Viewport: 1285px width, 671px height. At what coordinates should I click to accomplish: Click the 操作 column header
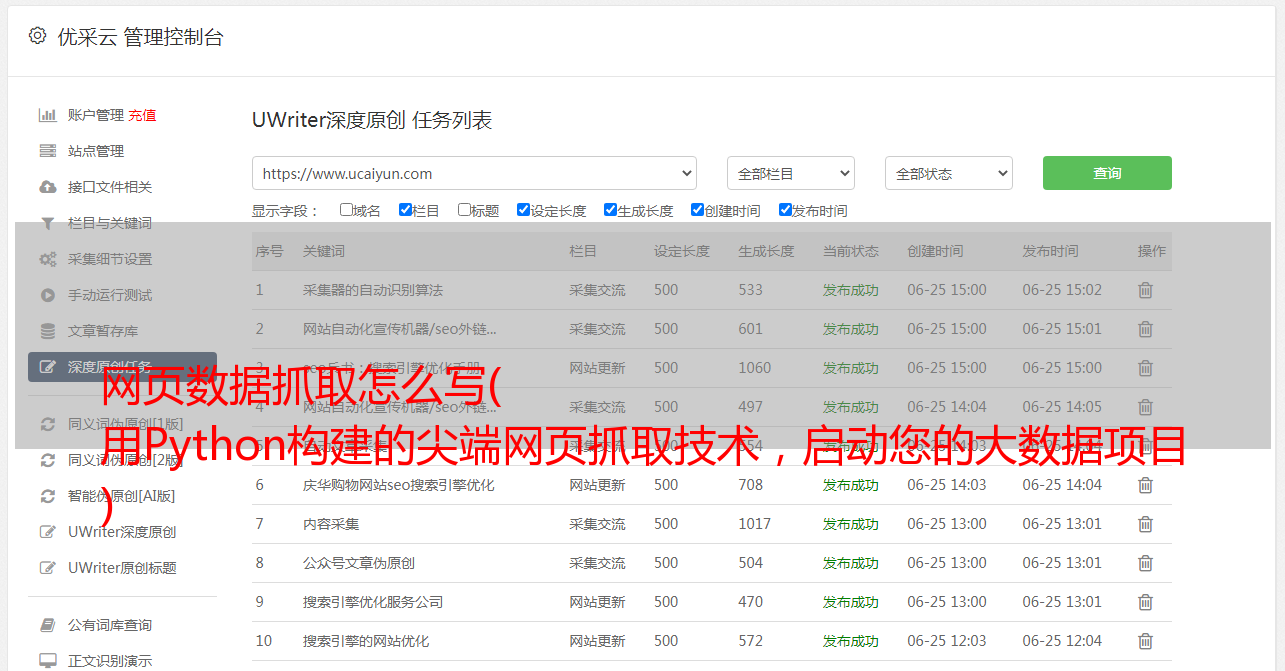[x=1152, y=251]
